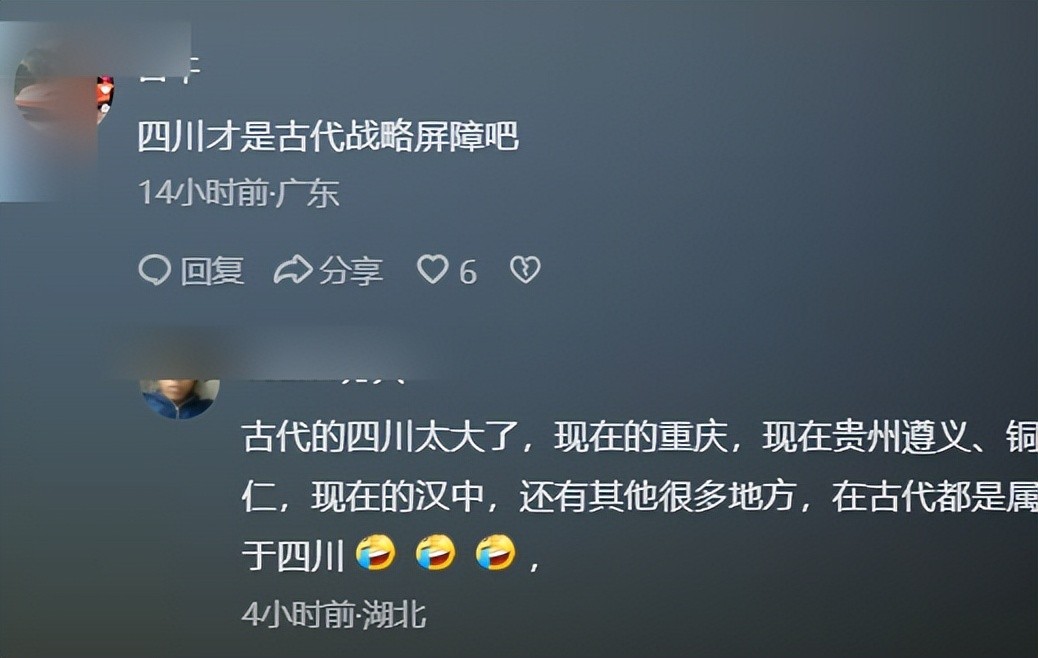The height and width of the screenshot is (658, 1038).
Task: Click the speech bubble reply icon
Action: pos(155,270)
